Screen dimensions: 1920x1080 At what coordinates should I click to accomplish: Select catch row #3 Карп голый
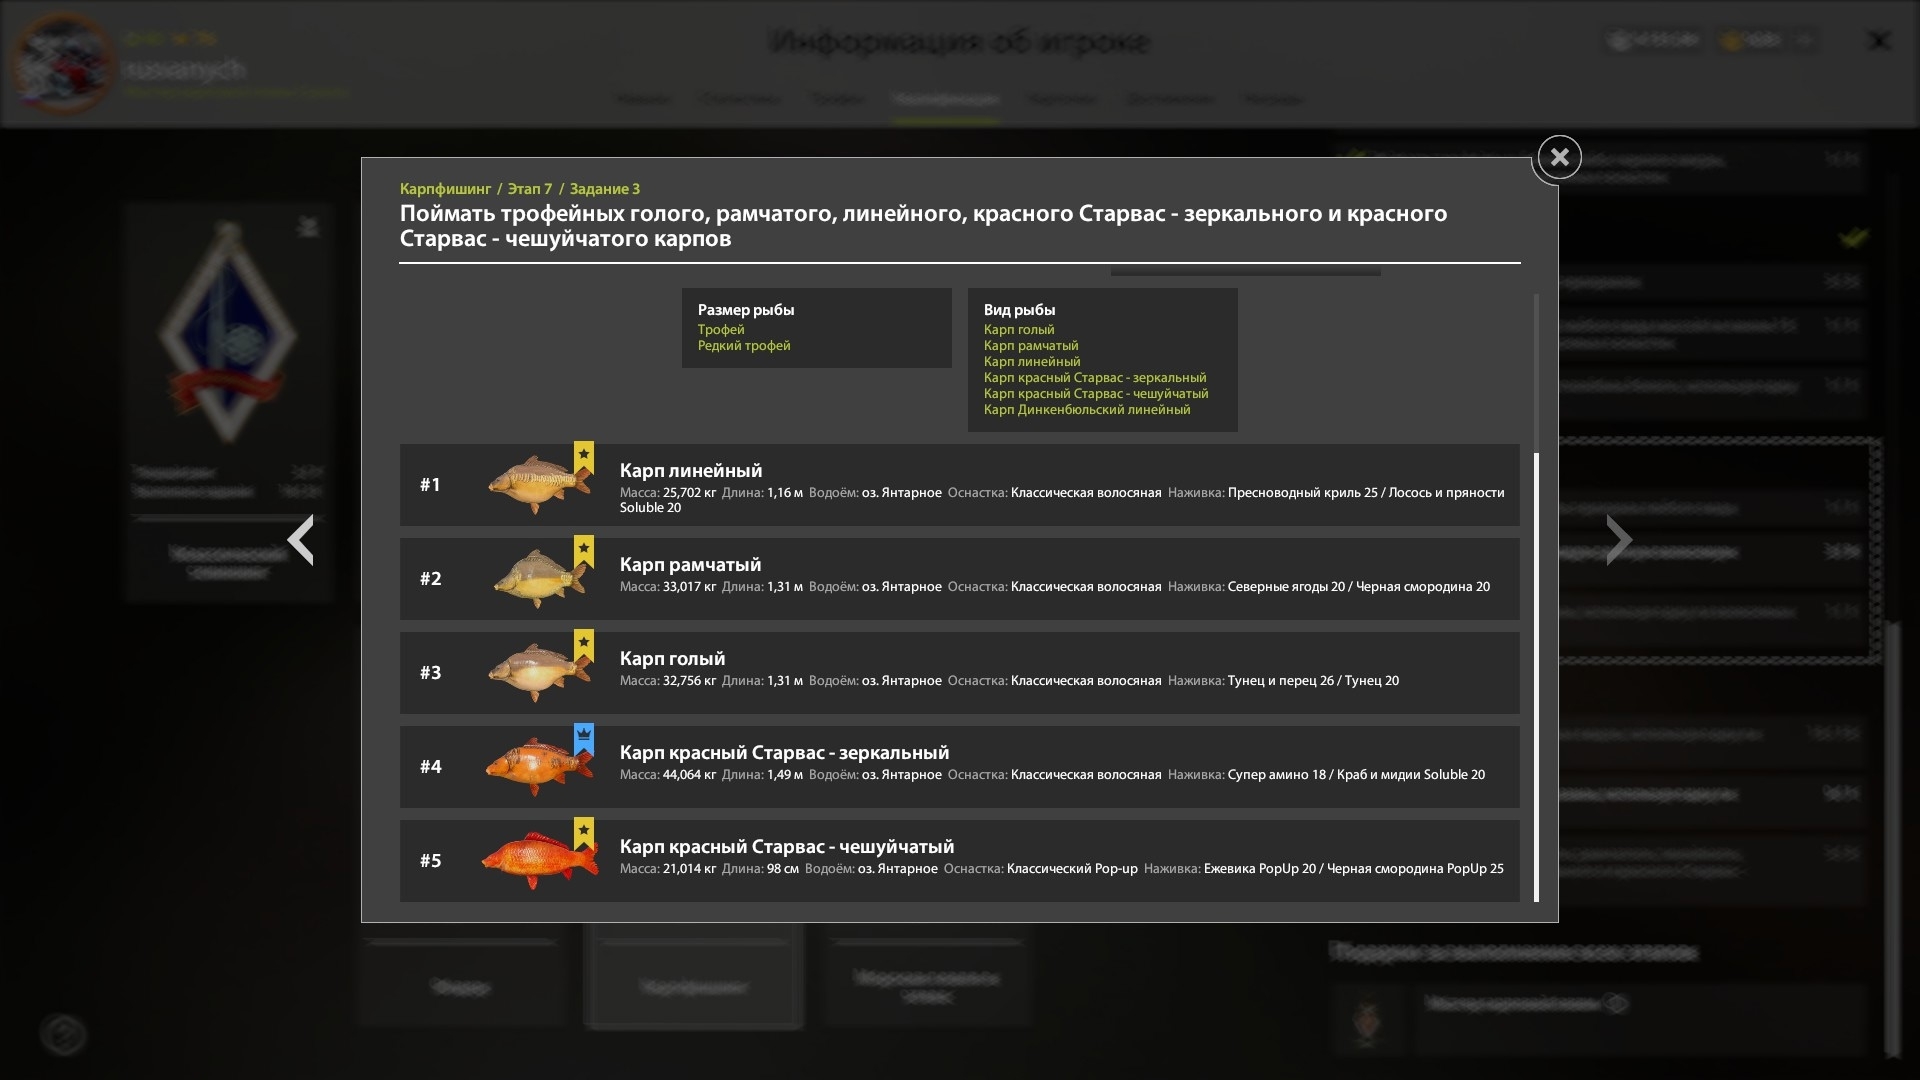(x=958, y=673)
